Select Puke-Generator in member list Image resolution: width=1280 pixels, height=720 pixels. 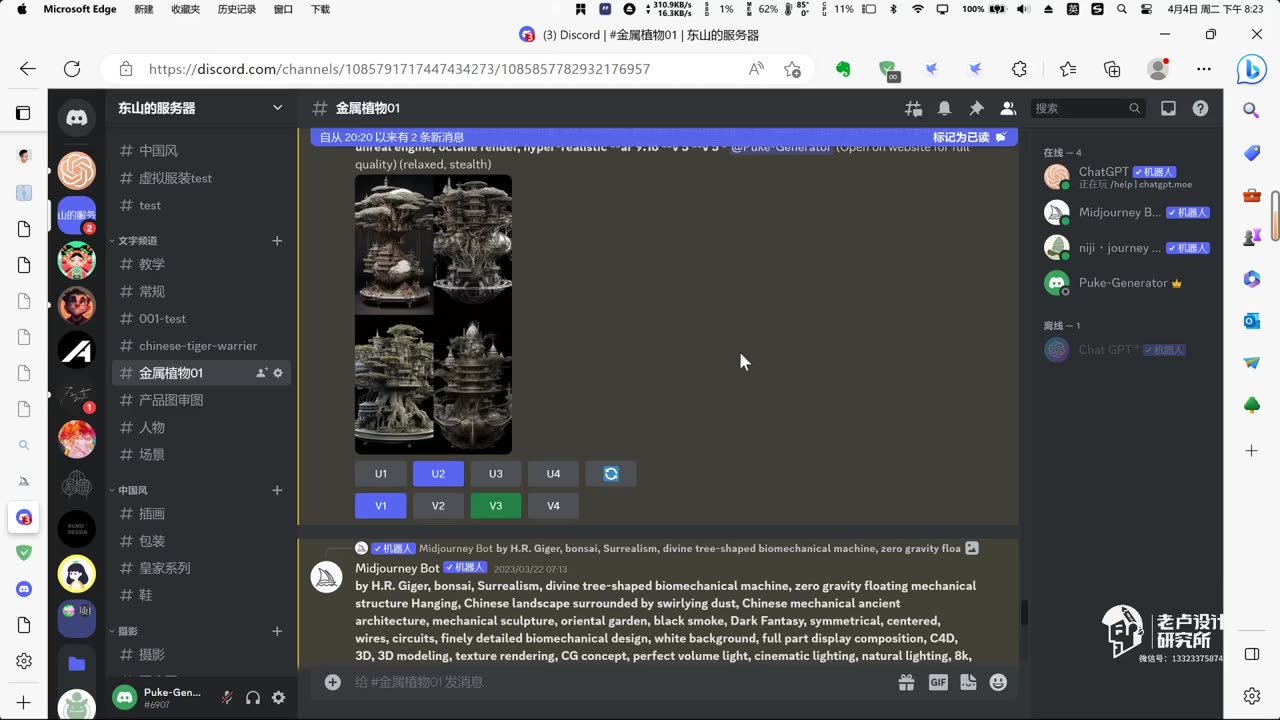tap(1127, 283)
